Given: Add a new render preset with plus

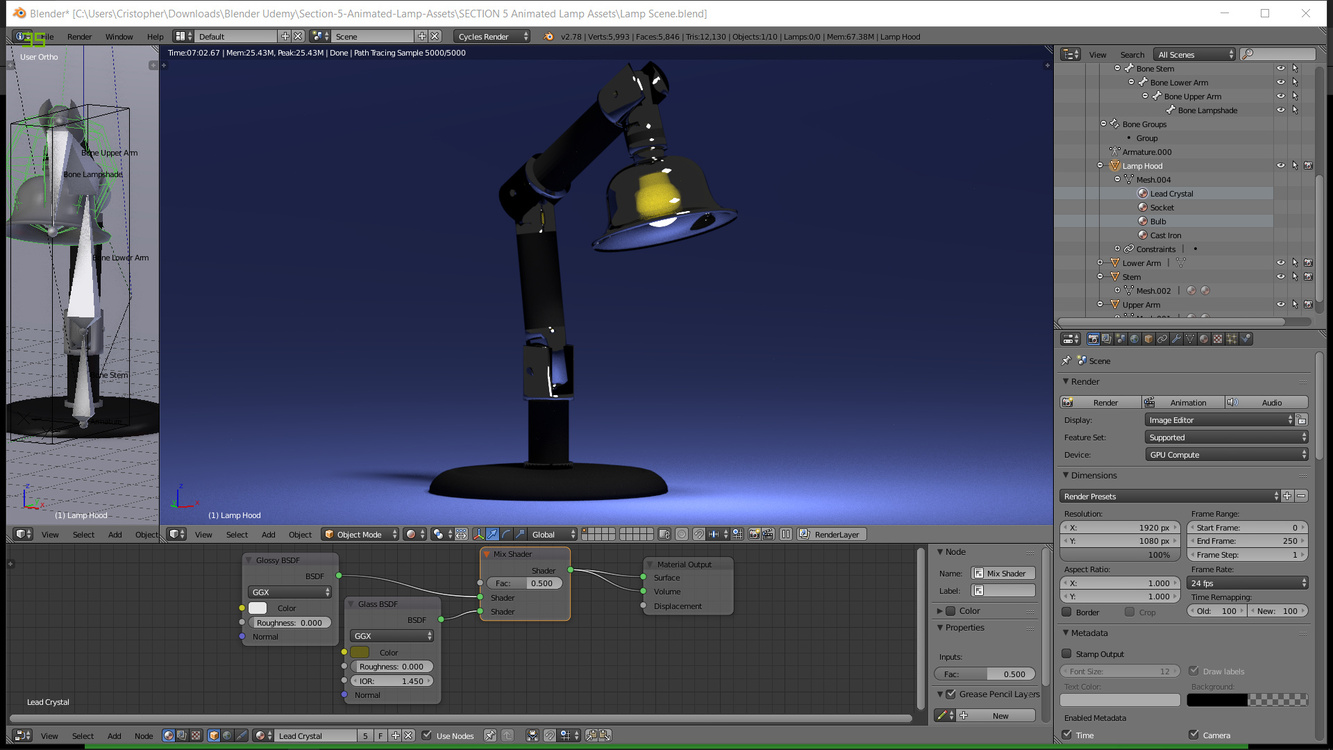Looking at the screenshot, I should tap(1287, 496).
